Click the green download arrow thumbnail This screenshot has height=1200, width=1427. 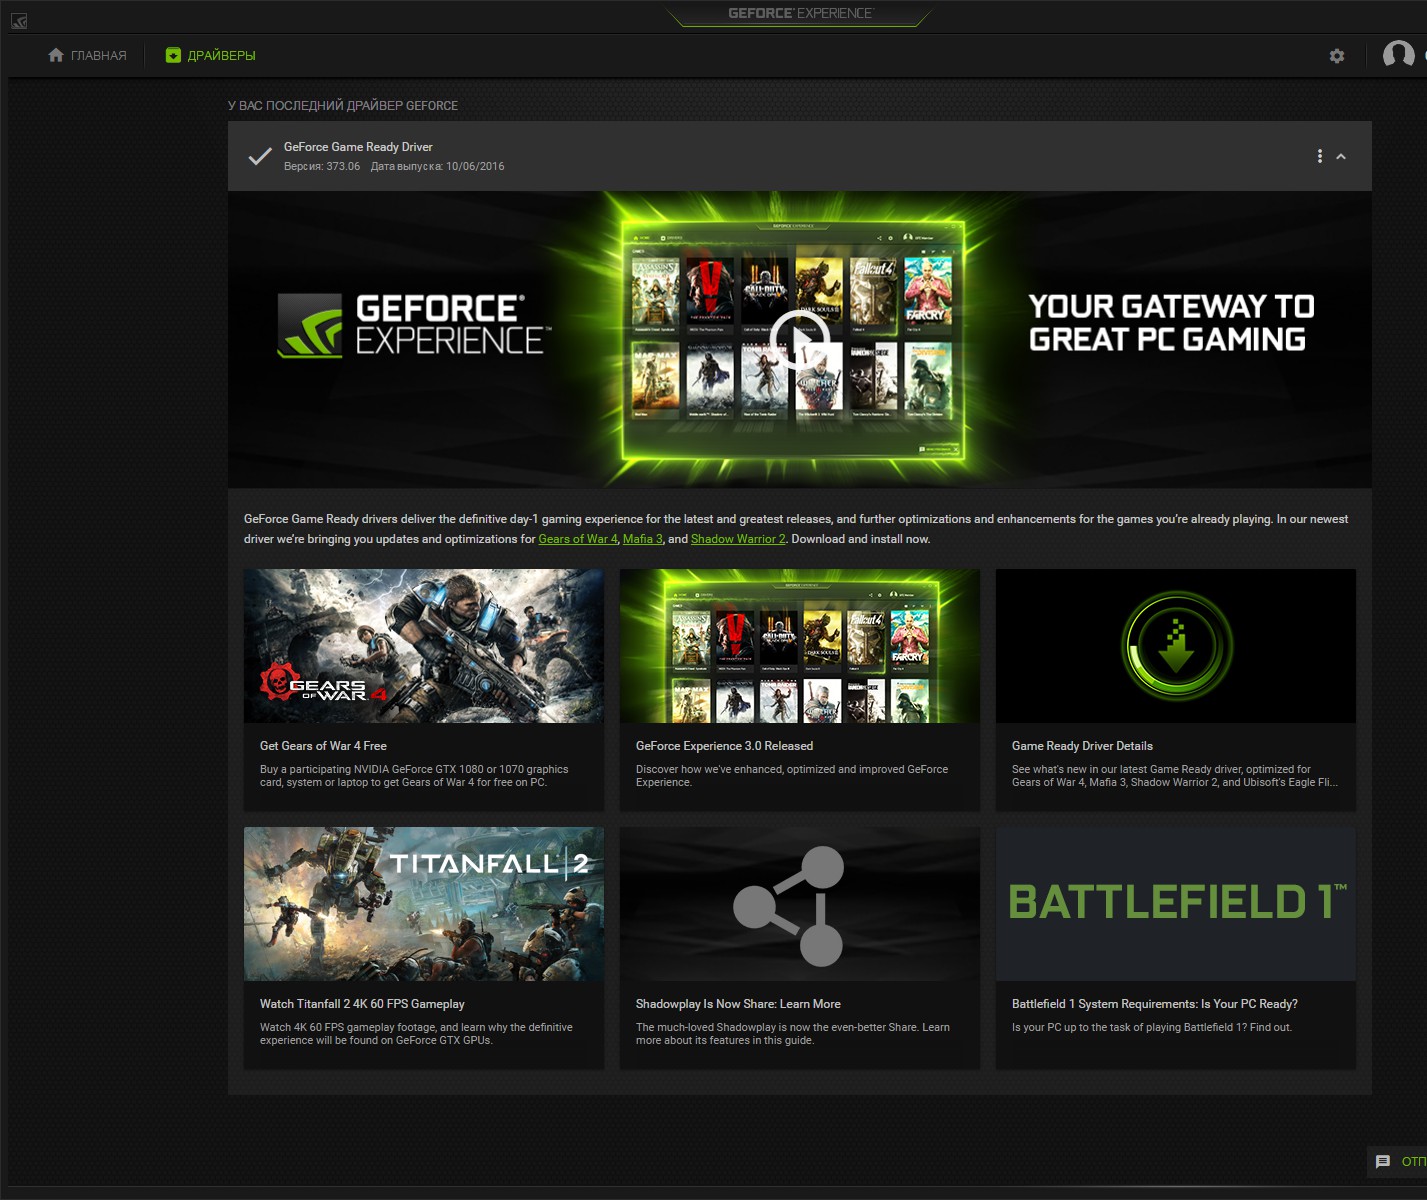pos(1176,646)
